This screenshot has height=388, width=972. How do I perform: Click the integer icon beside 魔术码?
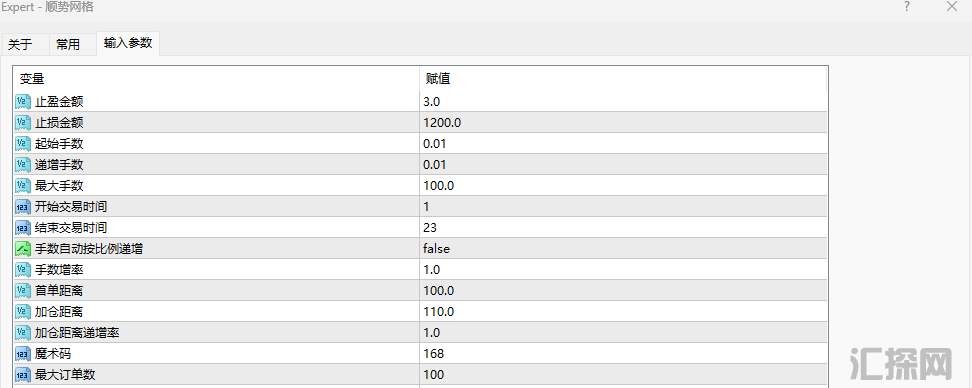23,353
